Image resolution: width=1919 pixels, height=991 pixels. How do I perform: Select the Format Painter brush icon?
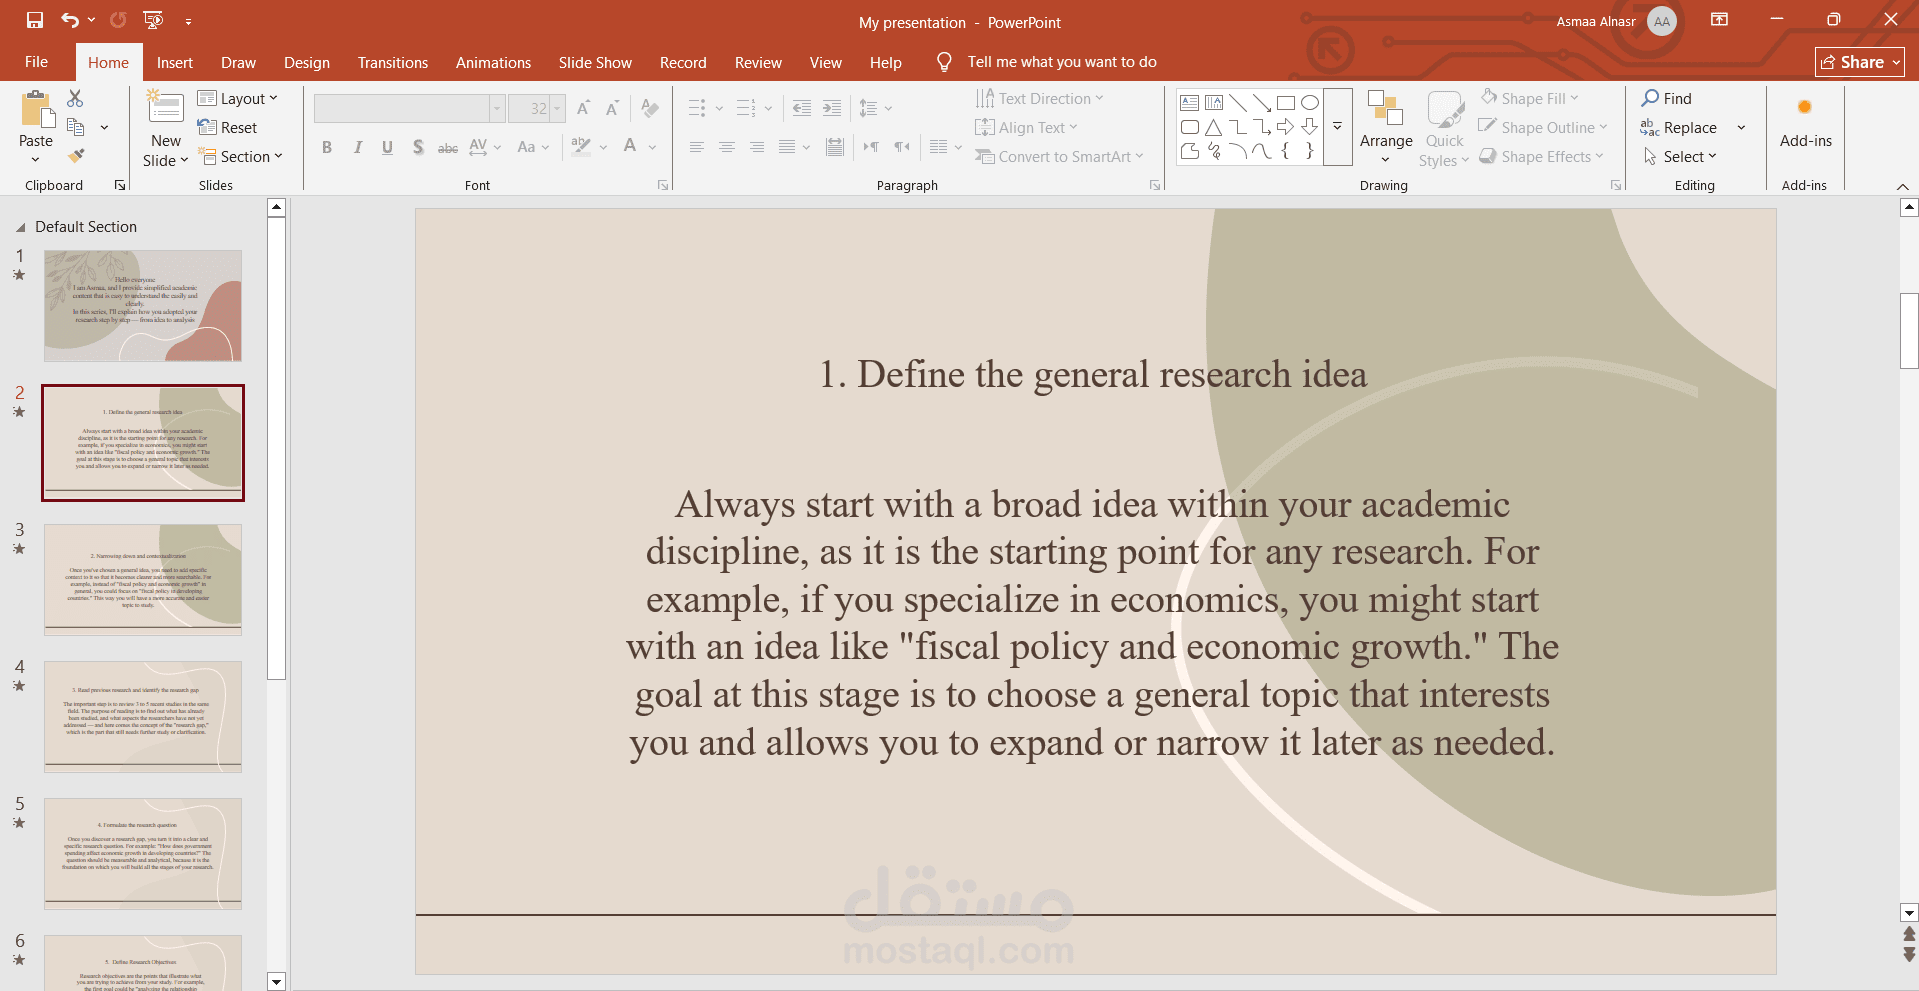pyautogui.click(x=76, y=155)
